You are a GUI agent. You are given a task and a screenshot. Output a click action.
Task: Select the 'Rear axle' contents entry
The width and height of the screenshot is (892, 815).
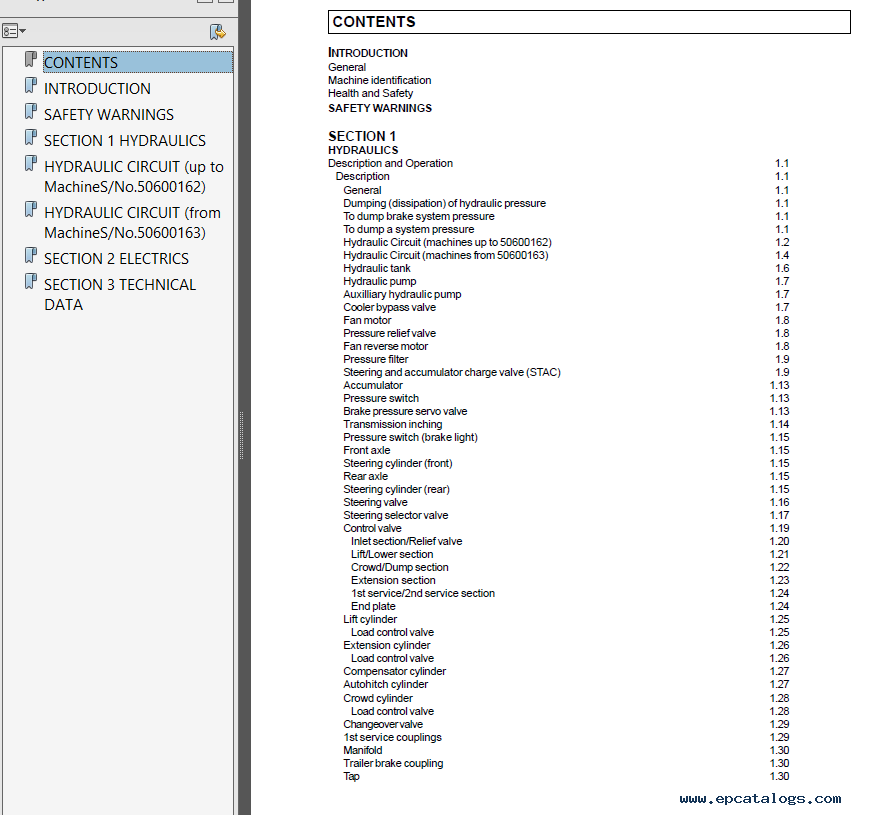[365, 477]
